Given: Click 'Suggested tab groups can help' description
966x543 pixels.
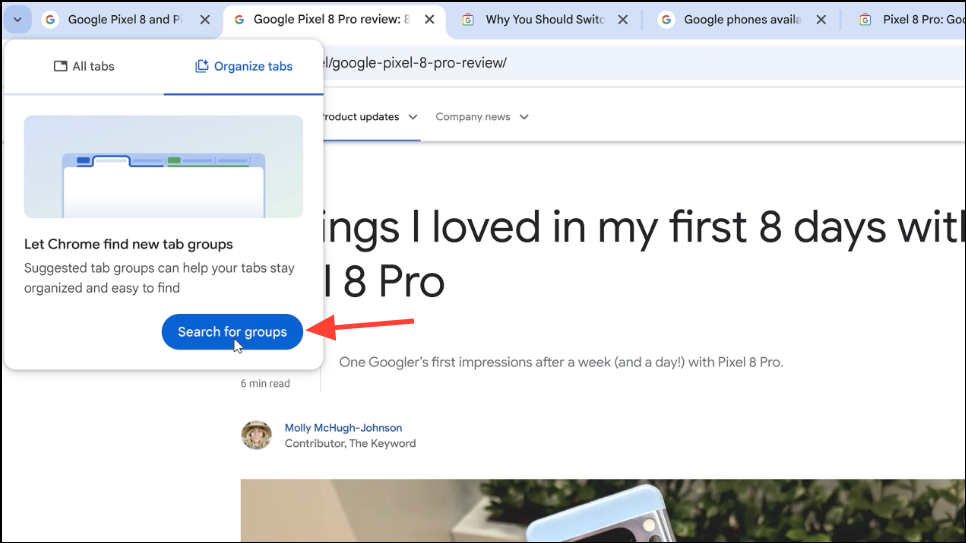Looking at the screenshot, I should point(159,278).
